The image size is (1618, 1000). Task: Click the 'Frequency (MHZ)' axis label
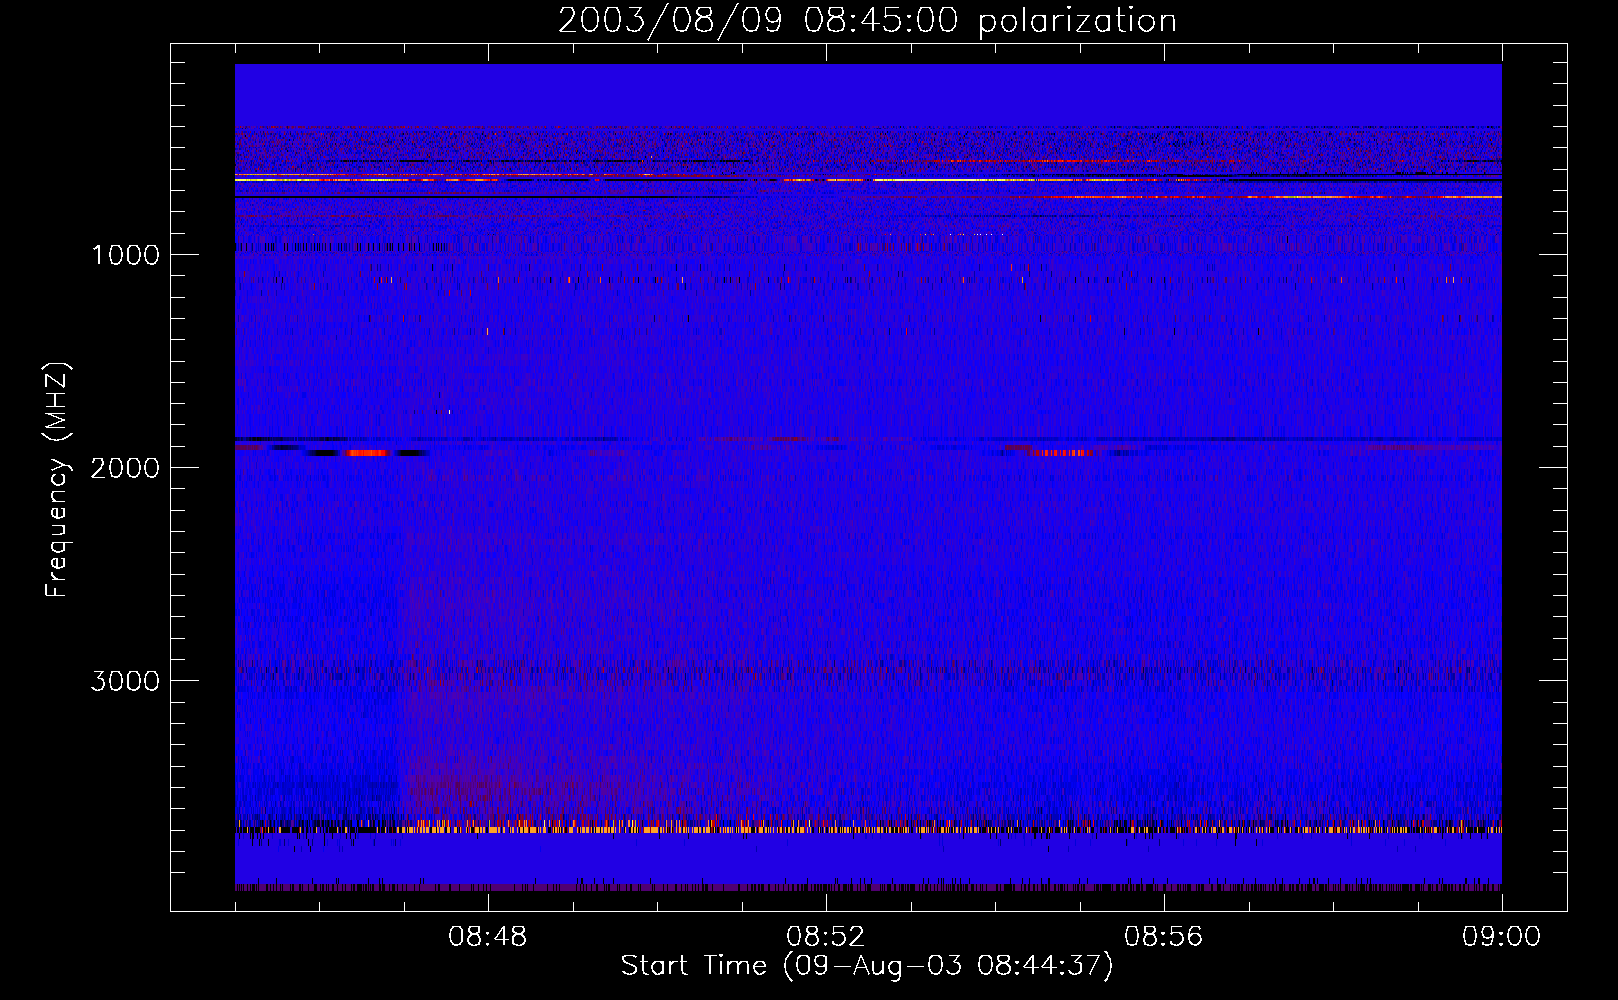(57, 479)
